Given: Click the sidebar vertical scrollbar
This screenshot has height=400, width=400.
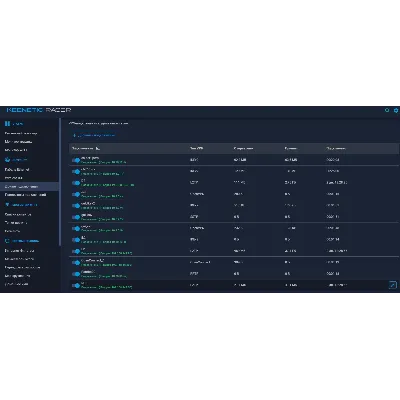Looking at the screenshot, I should coord(60,182).
